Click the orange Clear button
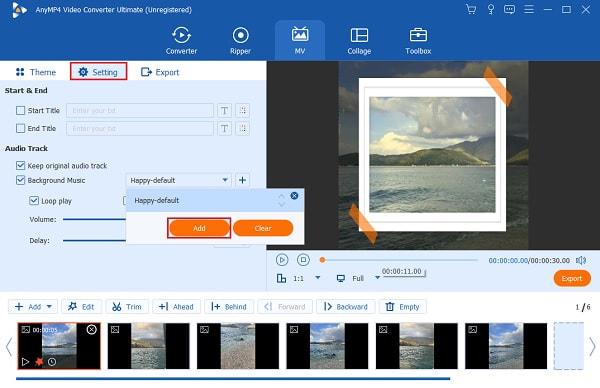 (x=263, y=228)
